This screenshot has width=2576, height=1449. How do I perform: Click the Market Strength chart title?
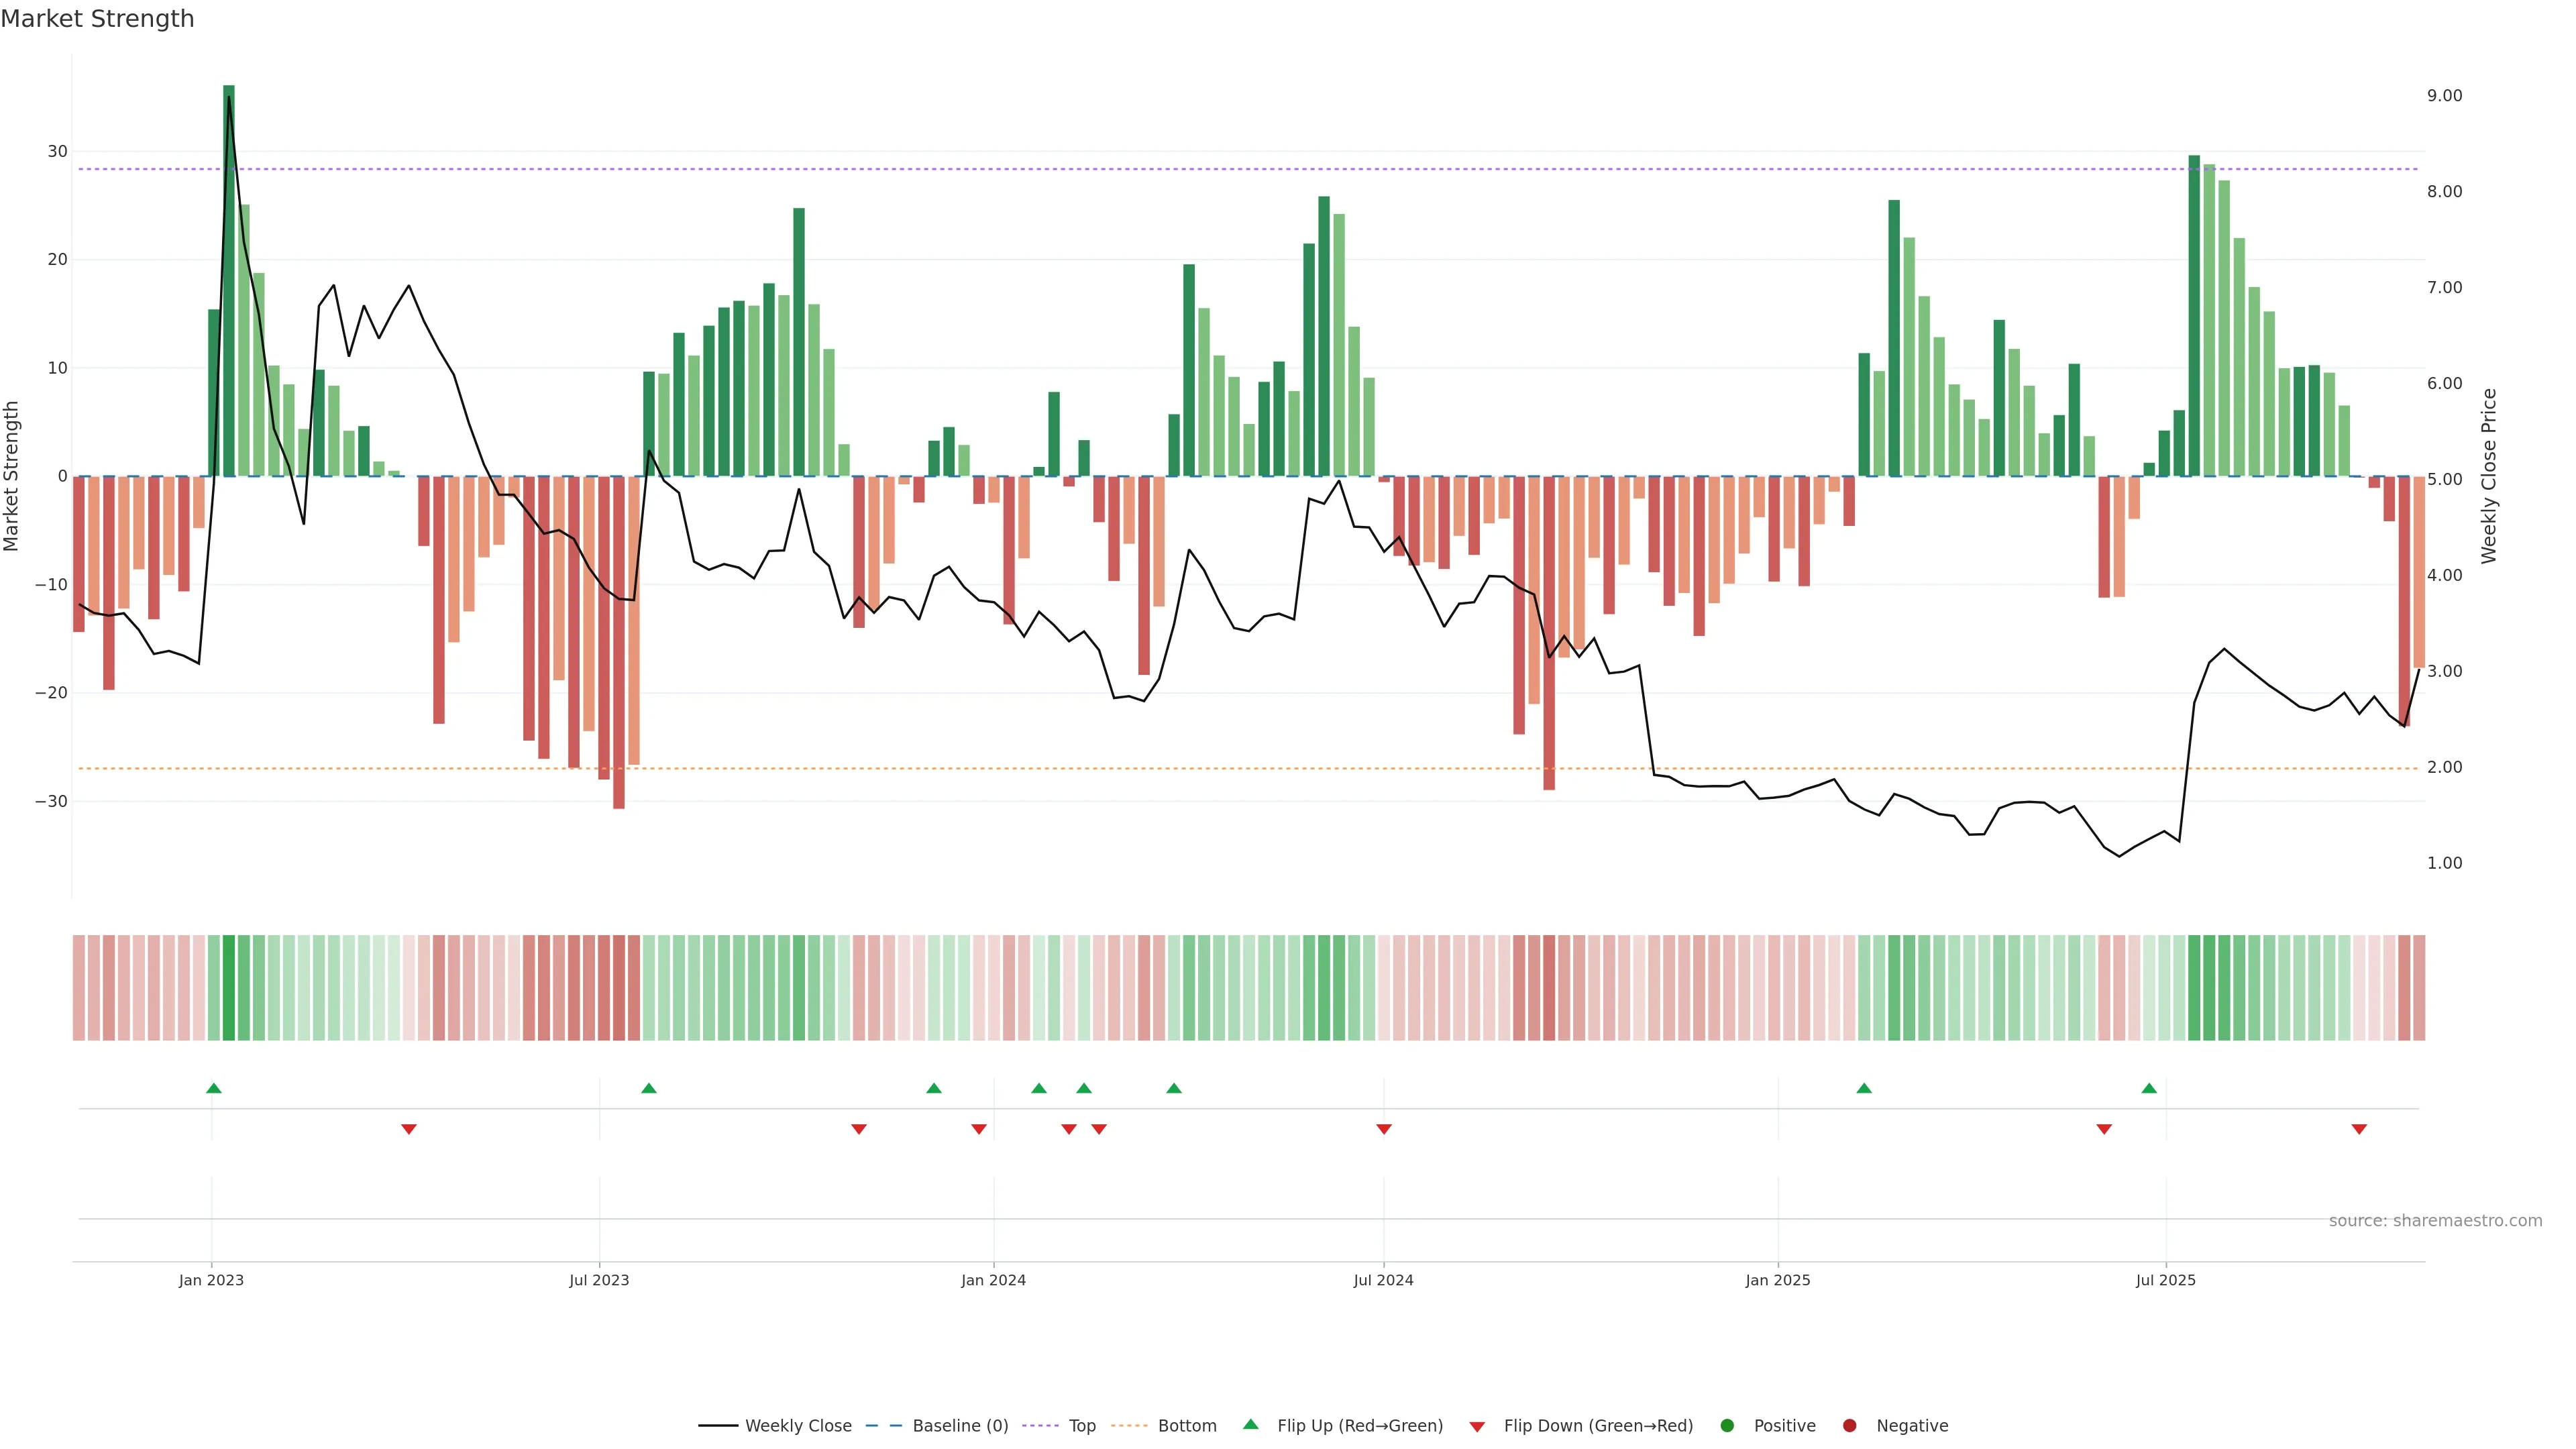click(x=97, y=19)
